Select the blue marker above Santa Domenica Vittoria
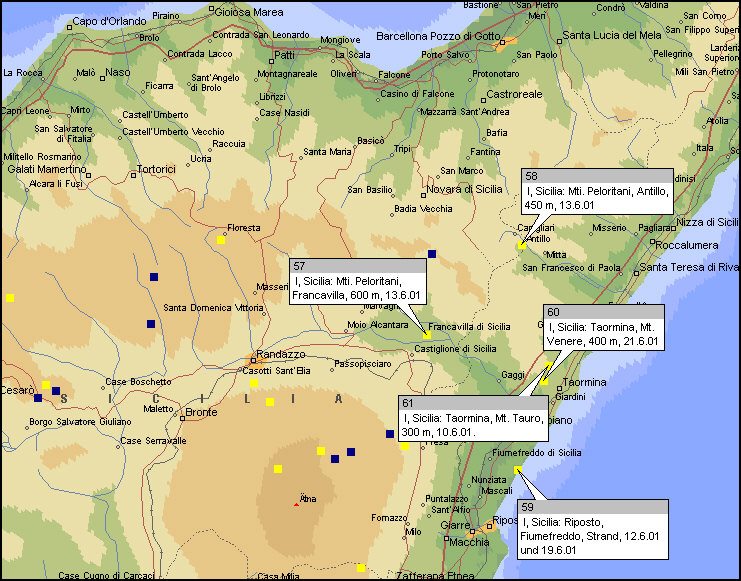This screenshot has height=581, width=741. tap(154, 276)
